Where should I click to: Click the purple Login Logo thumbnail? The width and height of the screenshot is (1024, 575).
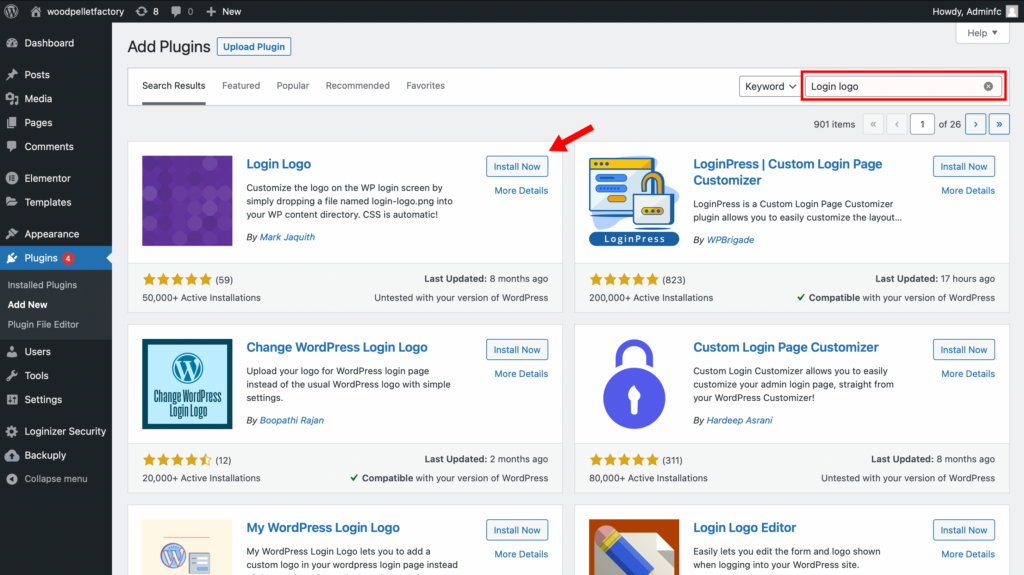tap(187, 201)
